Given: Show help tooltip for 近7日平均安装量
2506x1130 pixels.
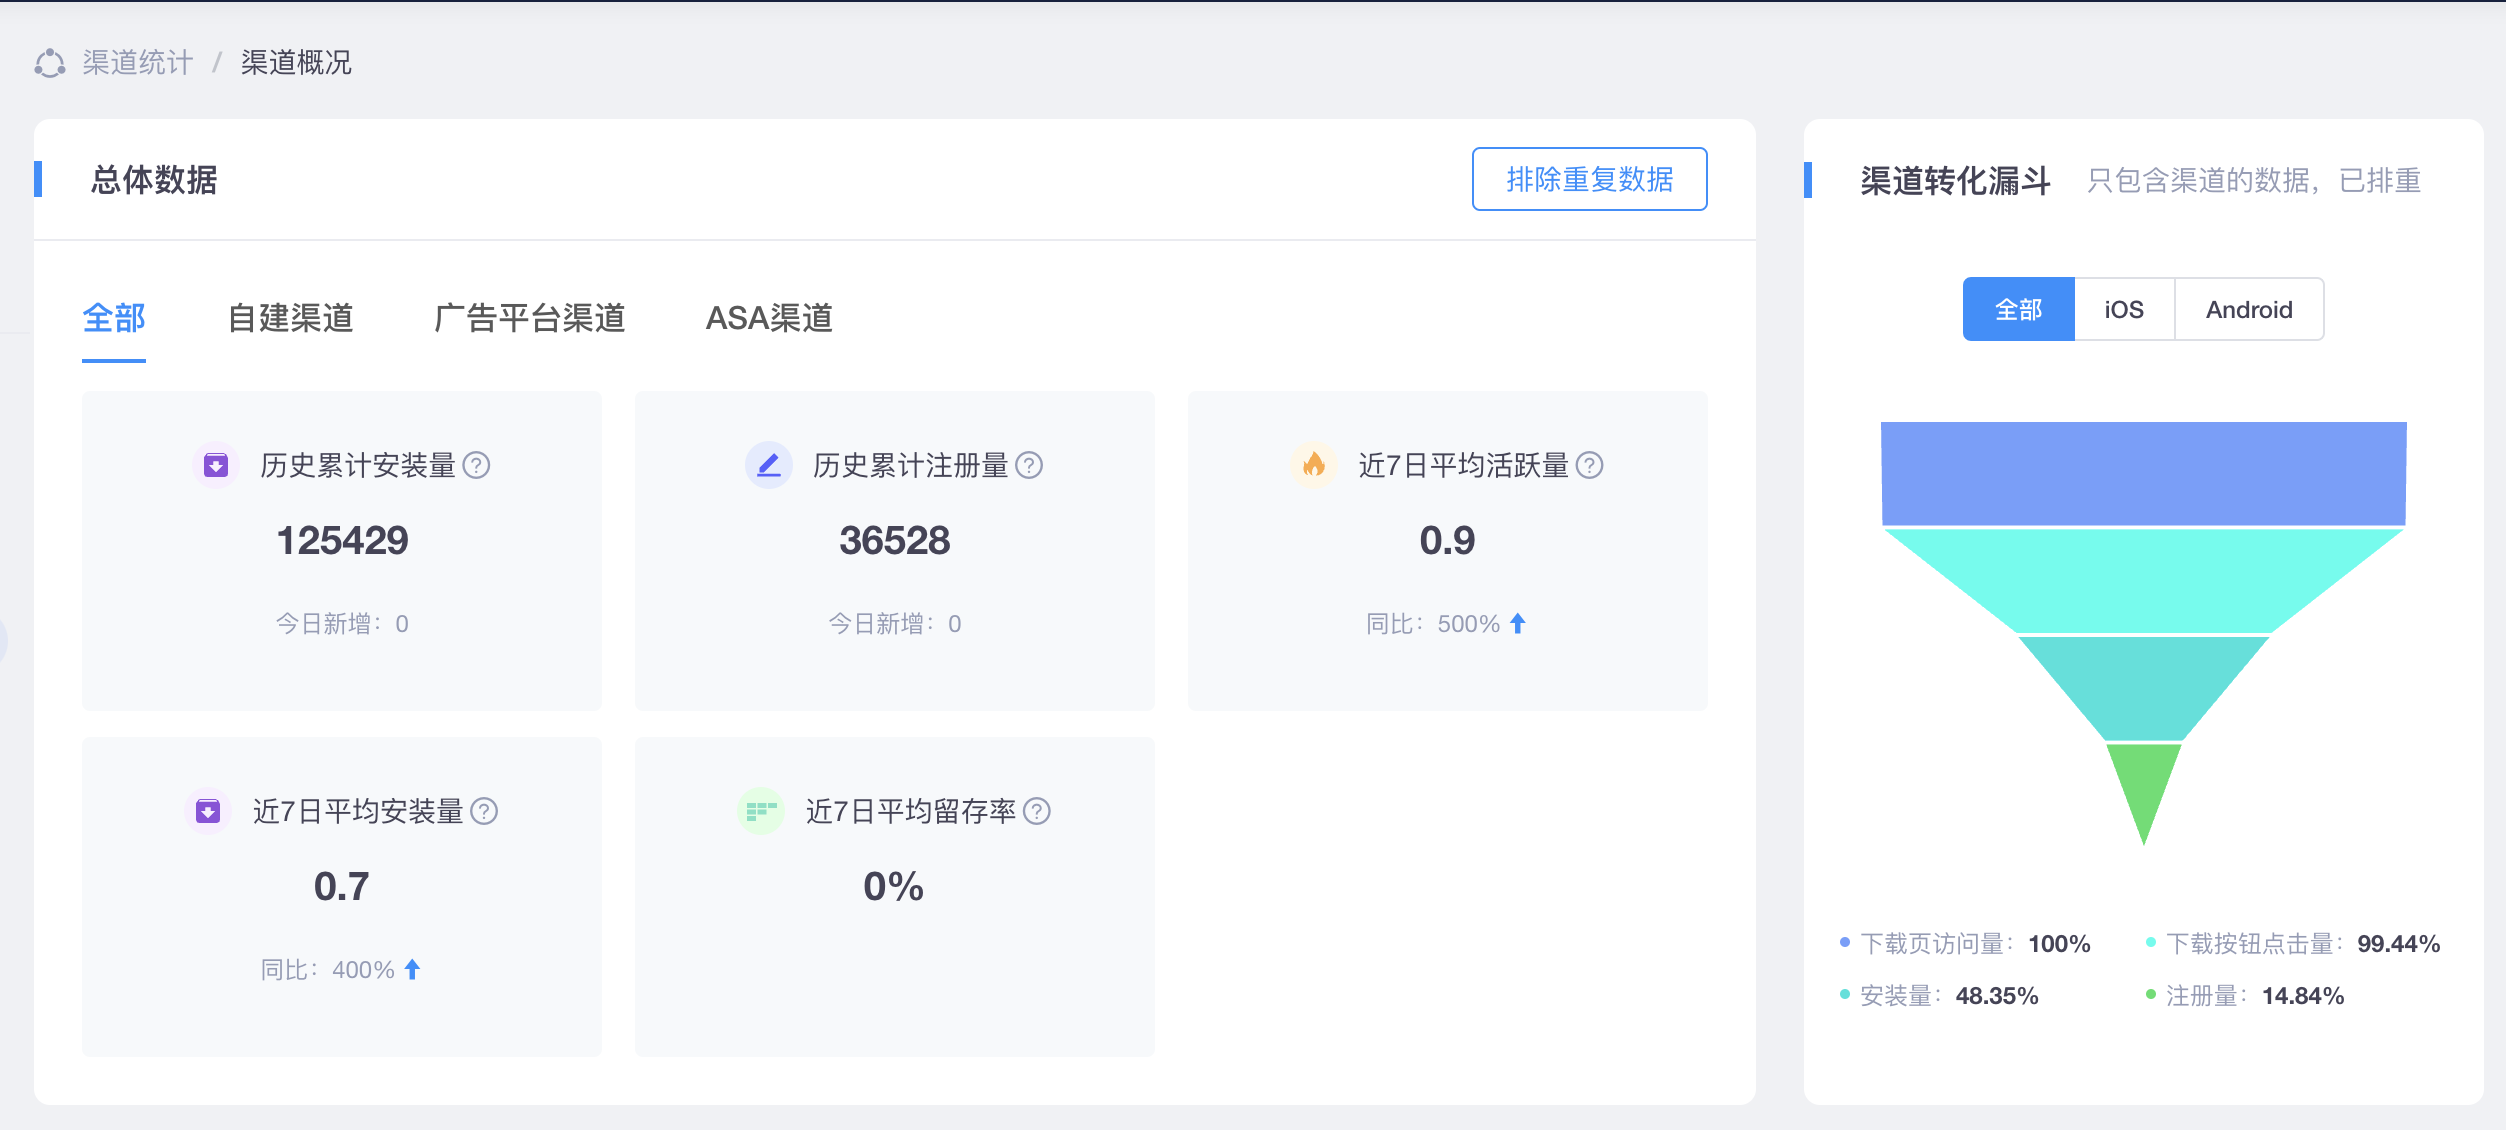Looking at the screenshot, I should (484, 811).
